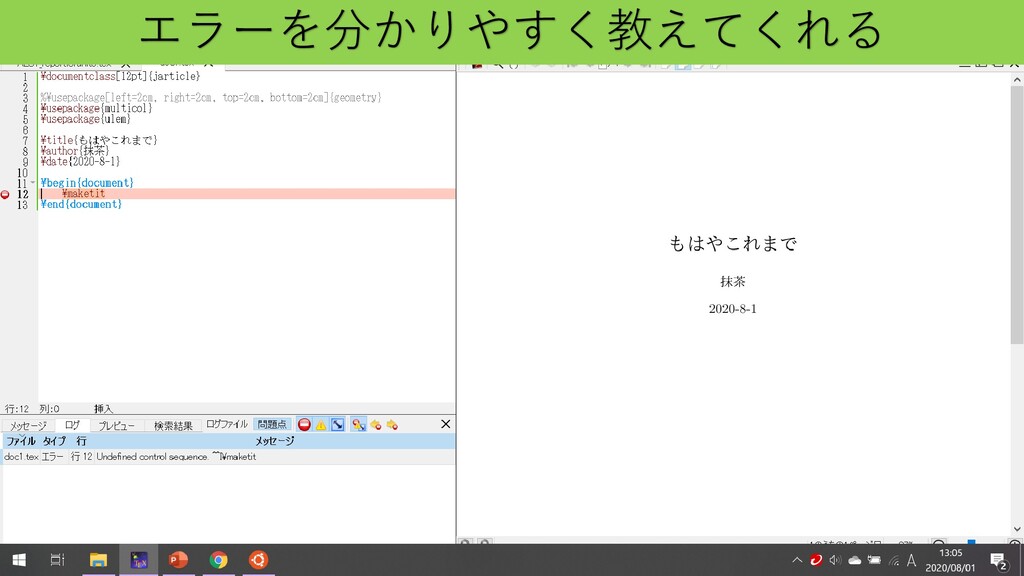This screenshot has width=1024, height=576.
Task: Close the log panel with the X
Action: (445, 424)
